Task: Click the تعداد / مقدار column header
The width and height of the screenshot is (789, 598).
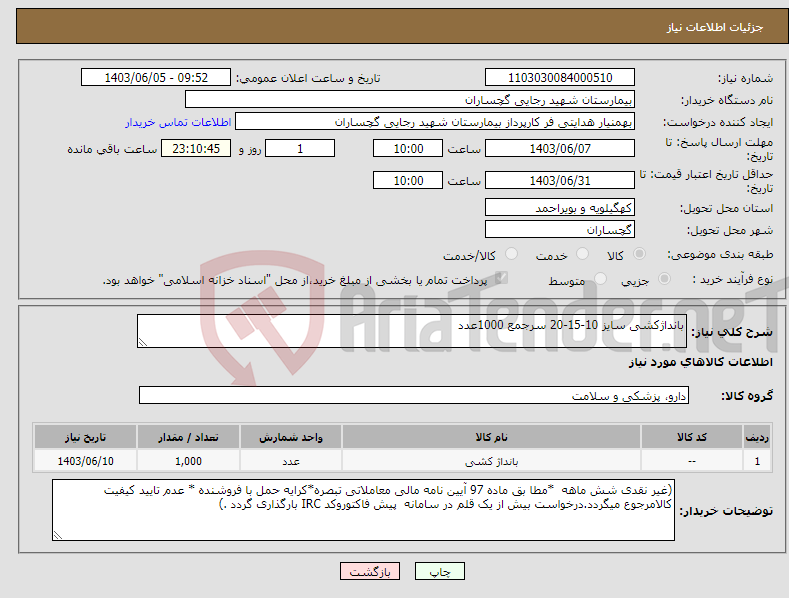Action: 188,437
